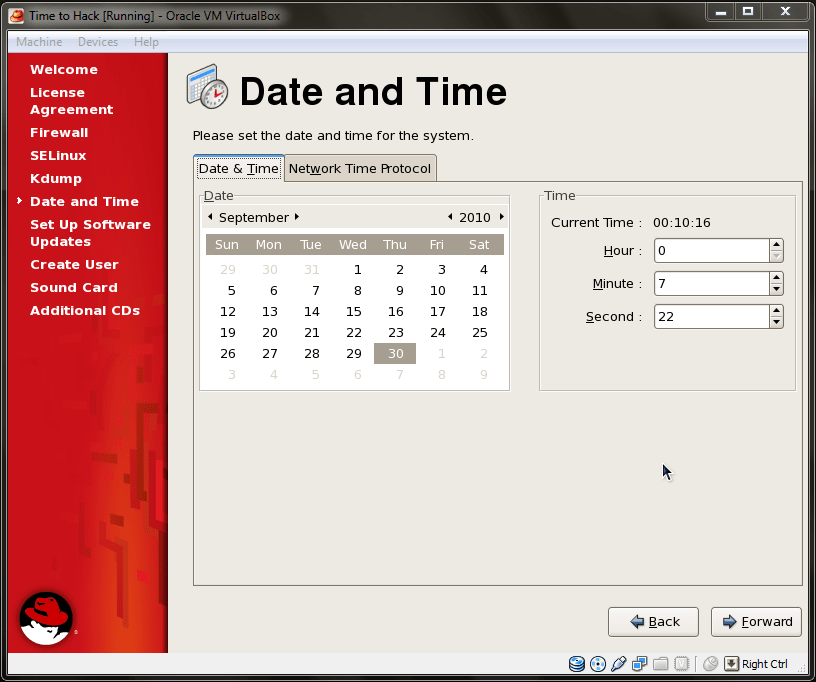Click Date and Time sidebar step
The image size is (816, 682).
(x=84, y=201)
